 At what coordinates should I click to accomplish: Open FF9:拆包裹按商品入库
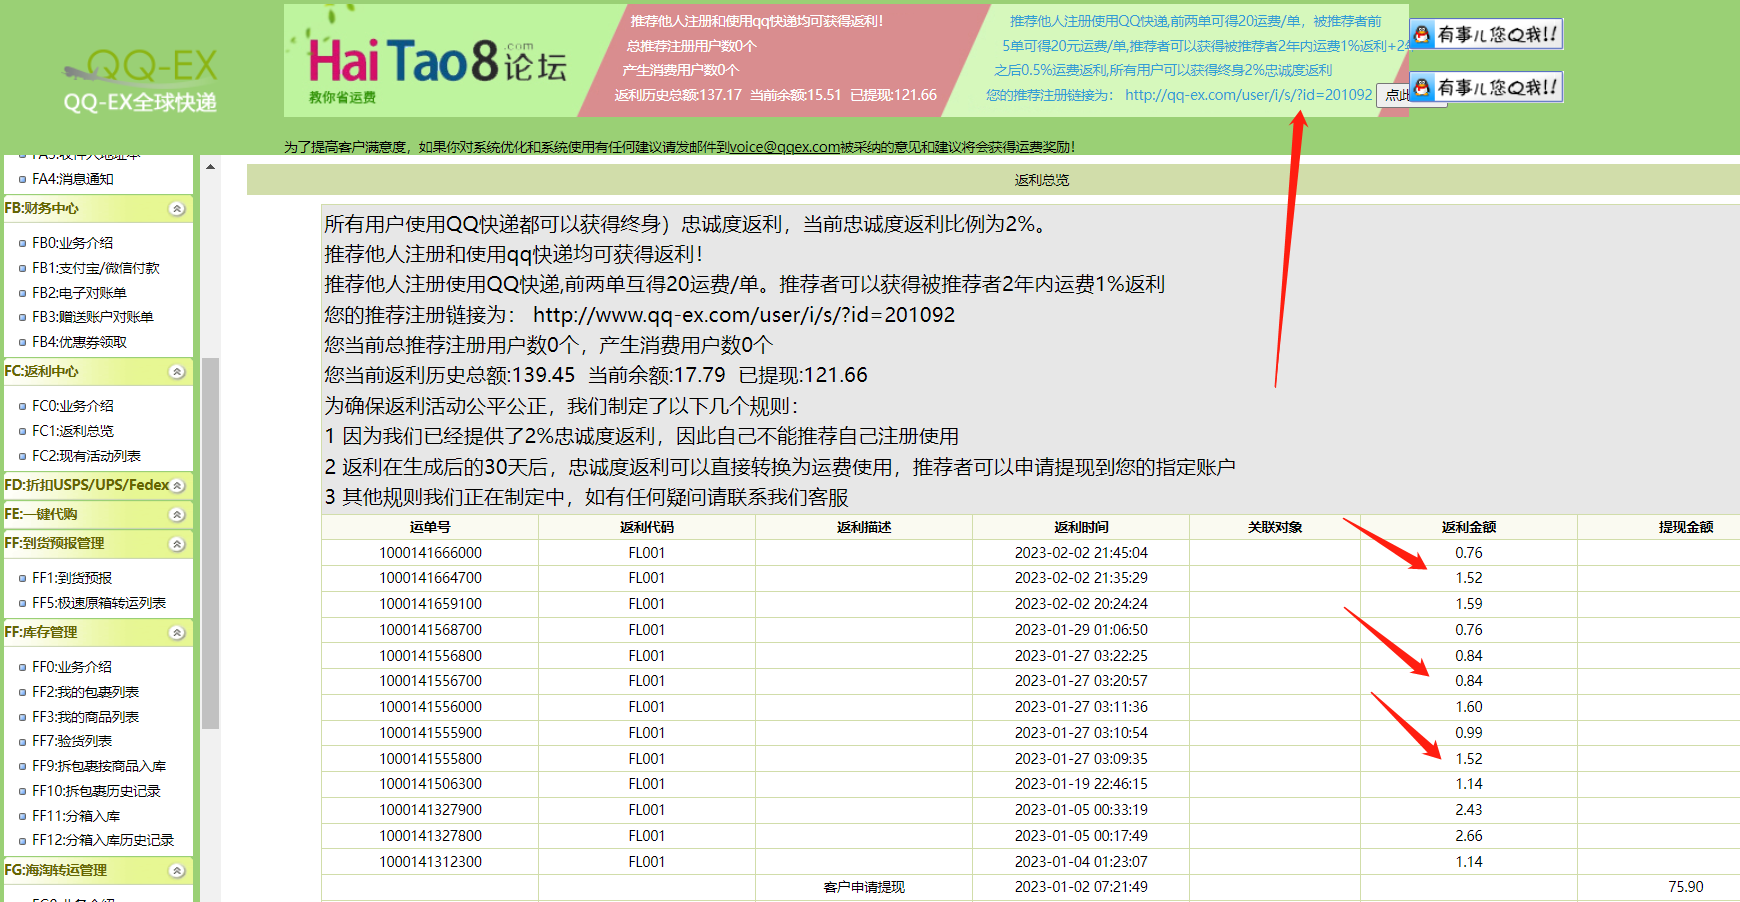pyautogui.click(x=97, y=766)
